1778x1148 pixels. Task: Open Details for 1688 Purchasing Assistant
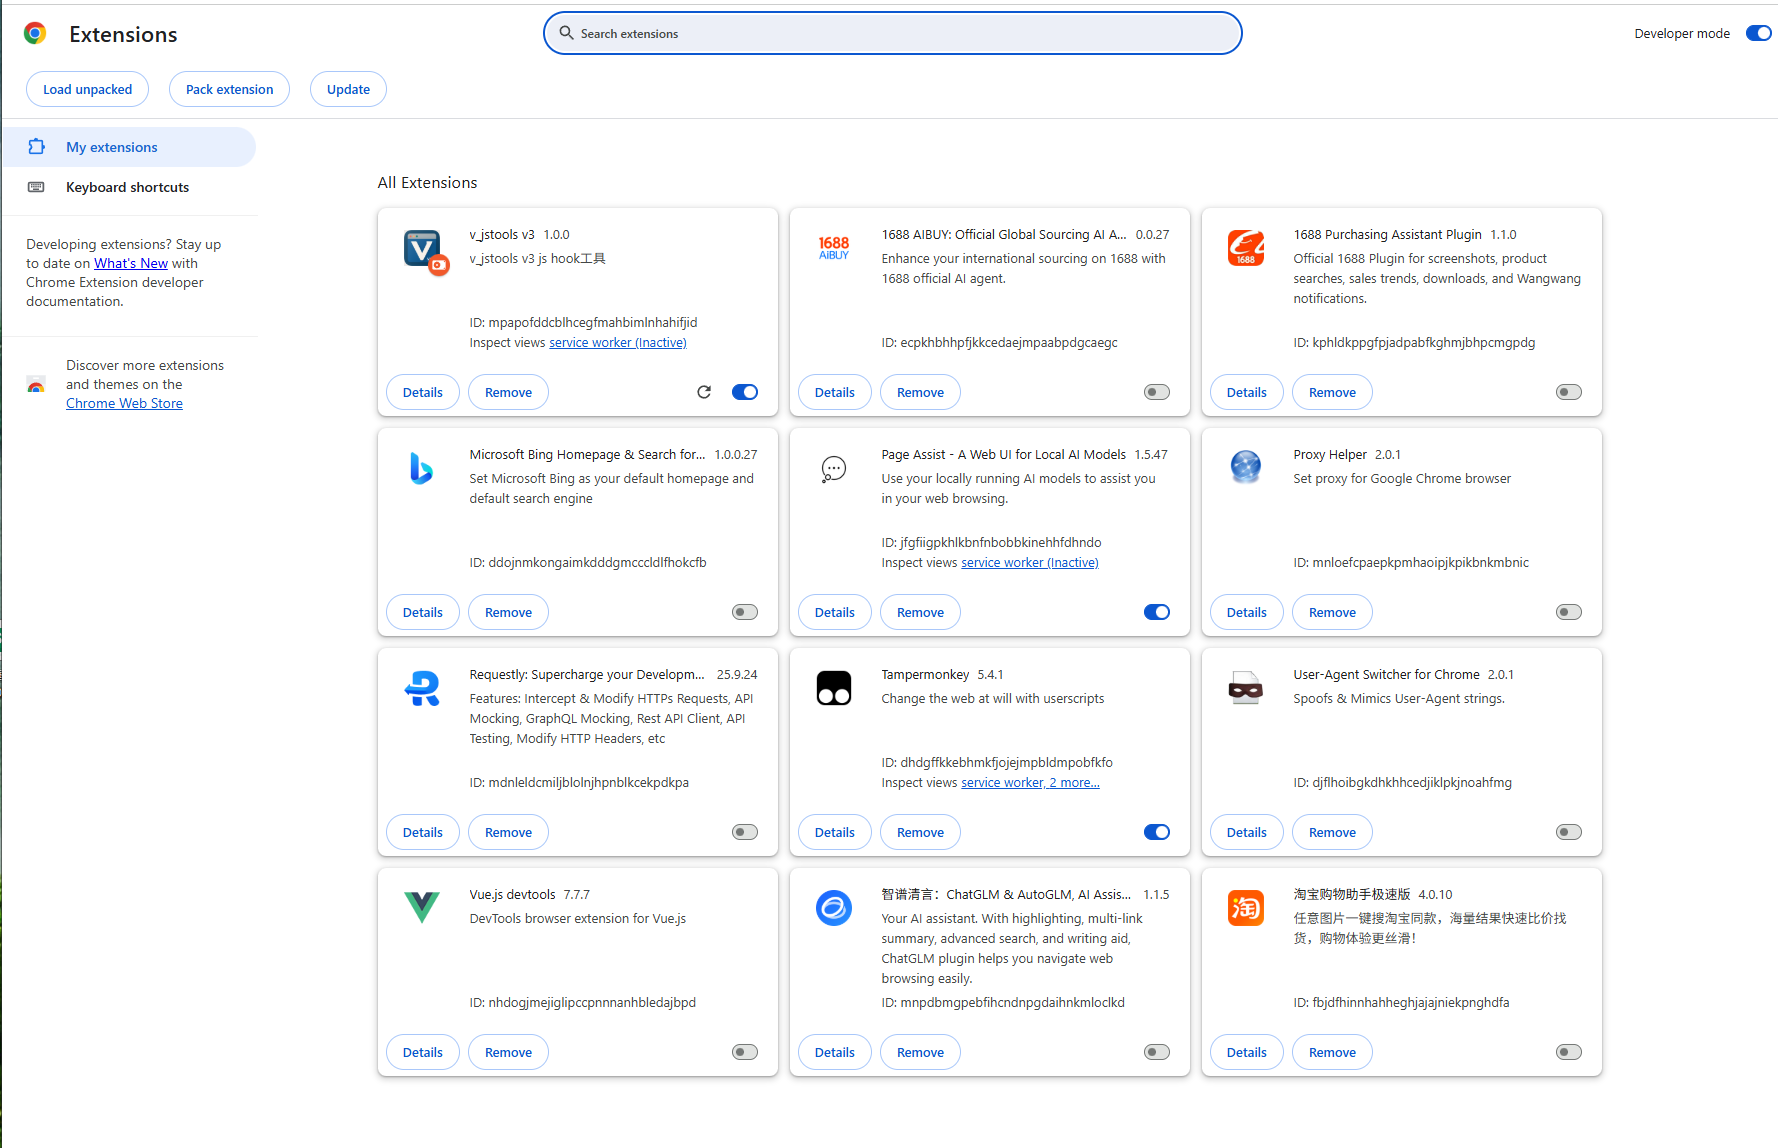point(1247,392)
